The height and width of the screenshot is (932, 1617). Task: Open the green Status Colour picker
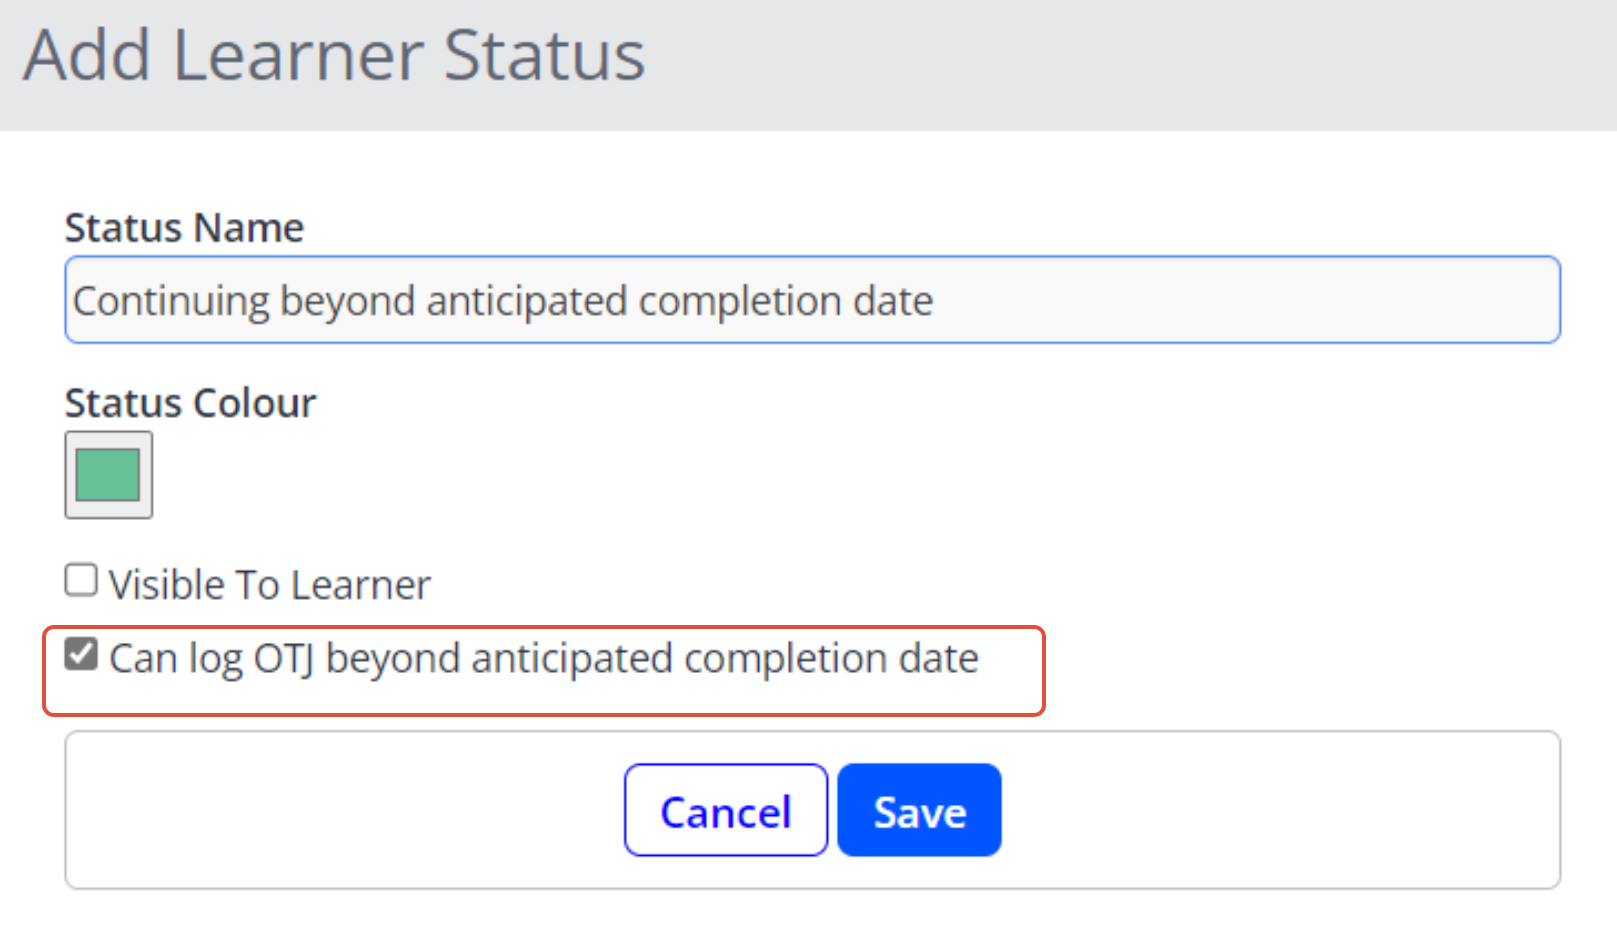click(109, 475)
